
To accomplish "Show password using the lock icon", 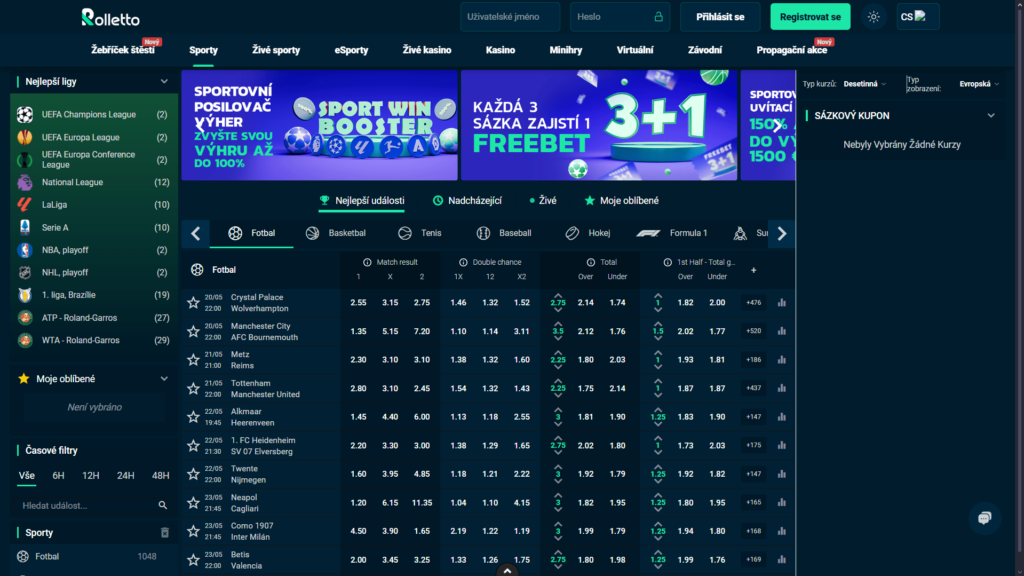I will [x=658, y=17].
